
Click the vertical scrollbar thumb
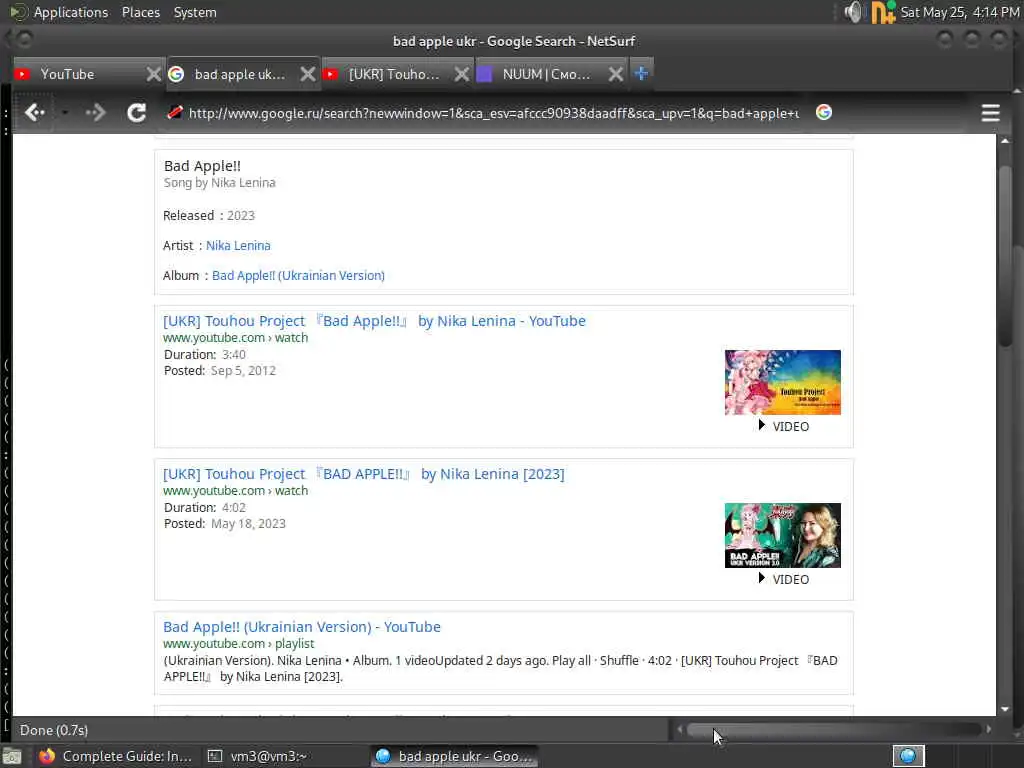(x=1004, y=255)
